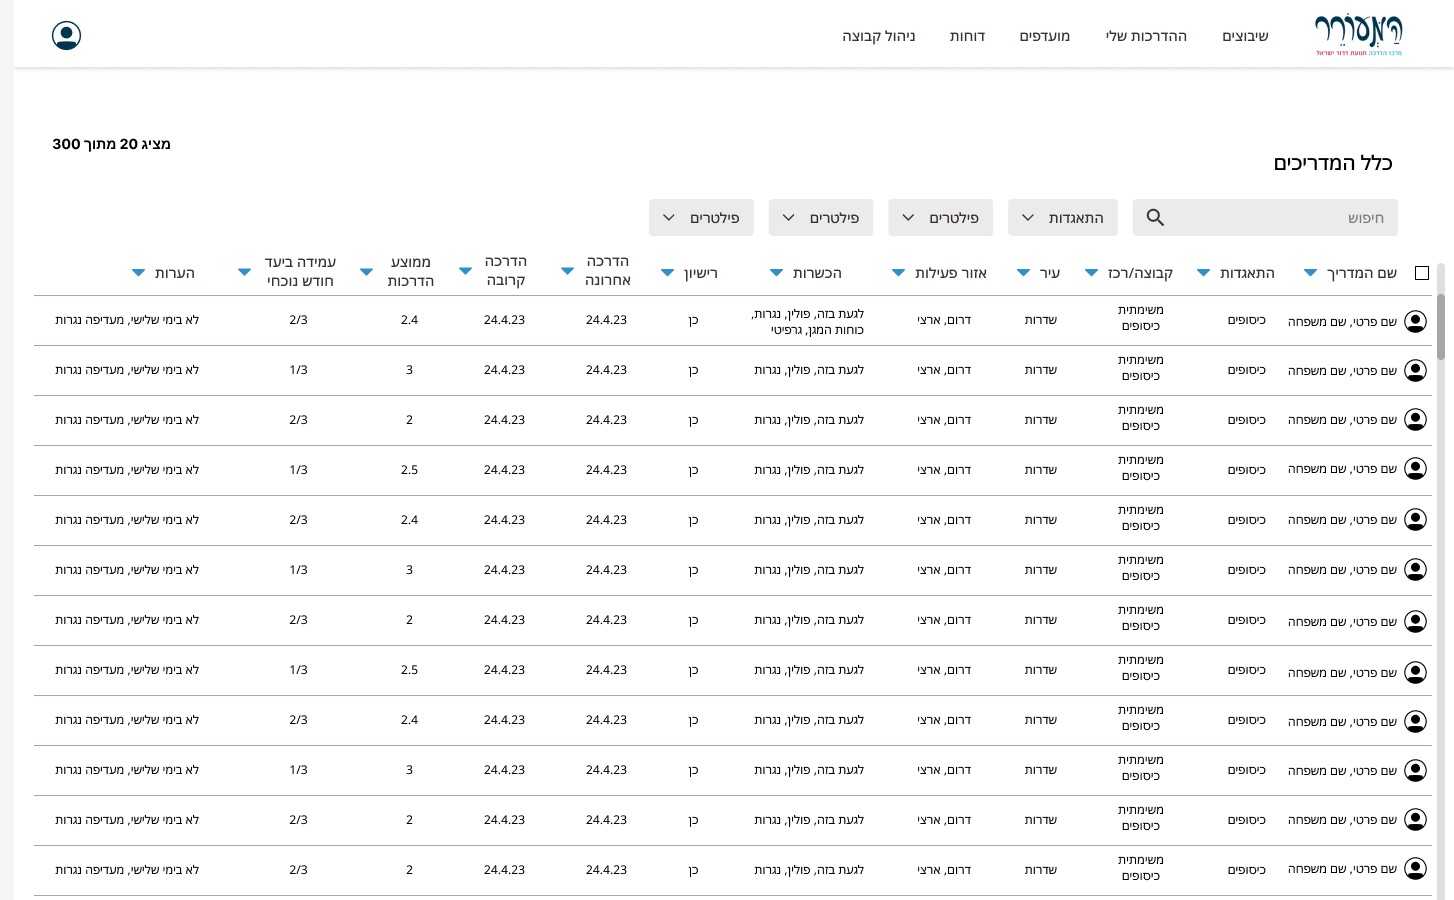Click the sort arrow beside אזור פעילות
1454x900 pixels.
(898, 273)
